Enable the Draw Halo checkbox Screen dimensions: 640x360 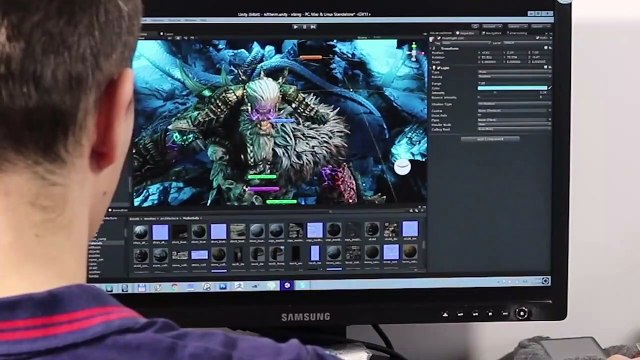[x=479, y=115]
